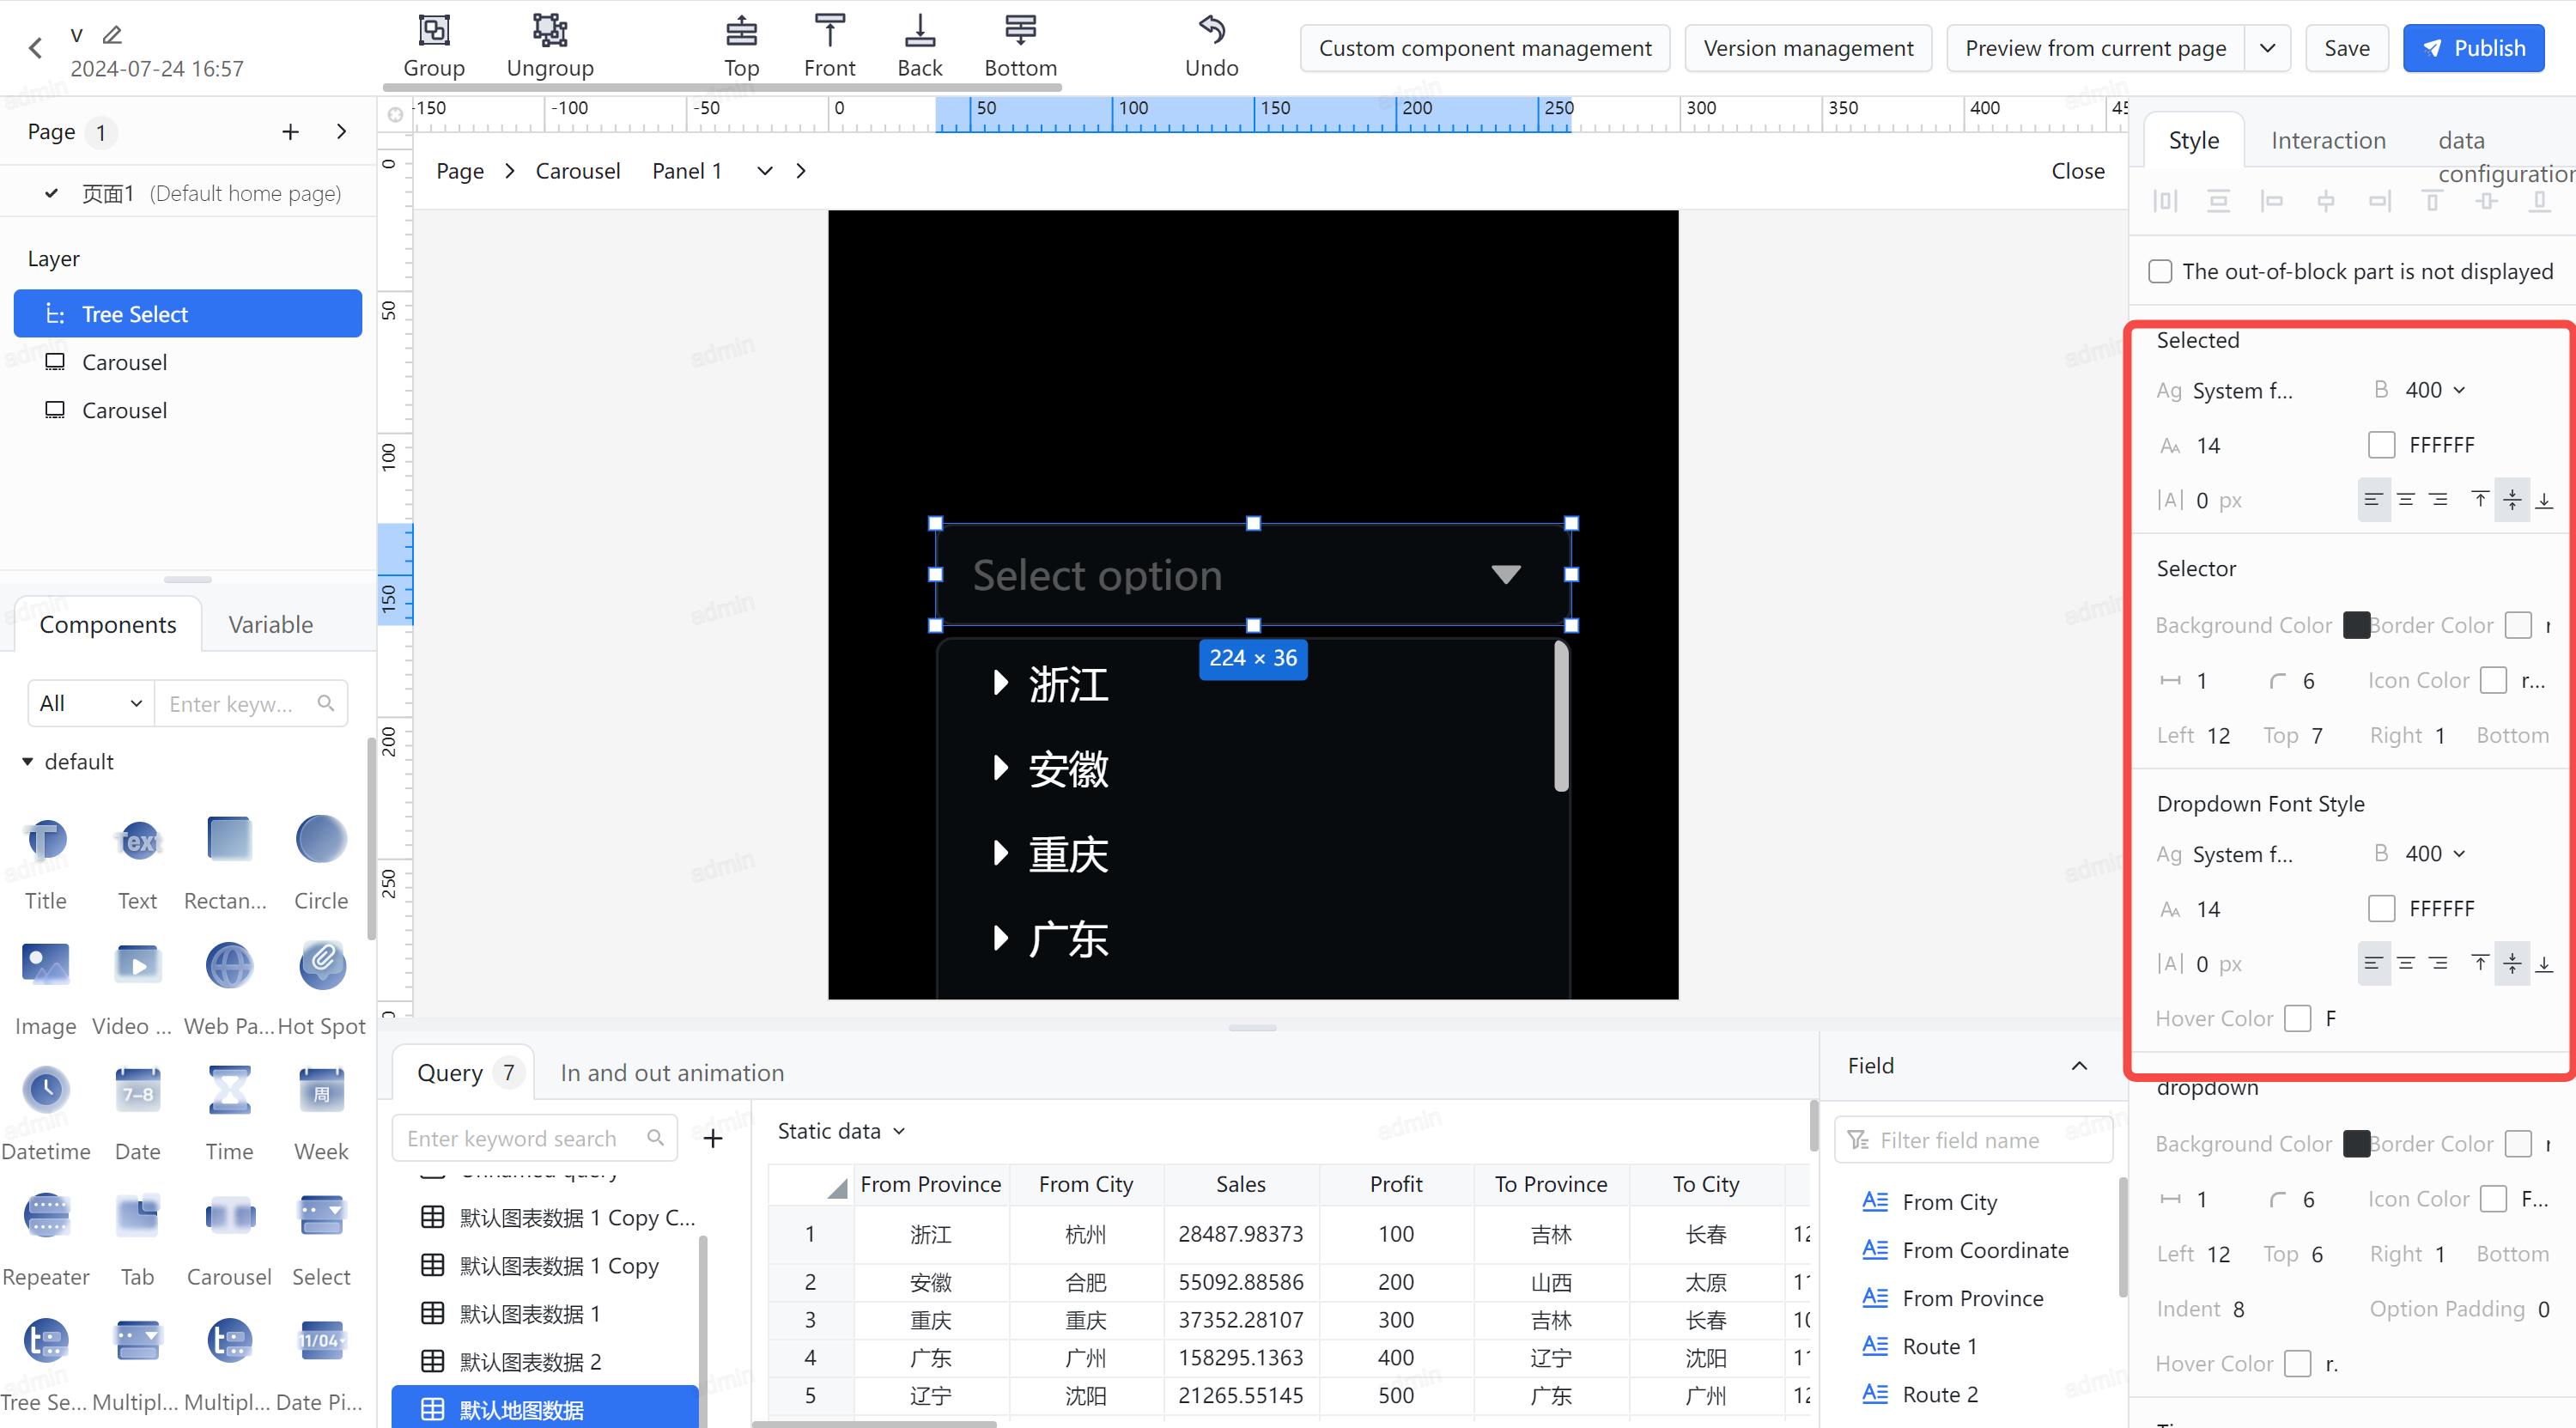Viewport: 2576px width, 1428px height.
Task: Pick Selector Background Color swatch
Action: tap(2356, 625)
